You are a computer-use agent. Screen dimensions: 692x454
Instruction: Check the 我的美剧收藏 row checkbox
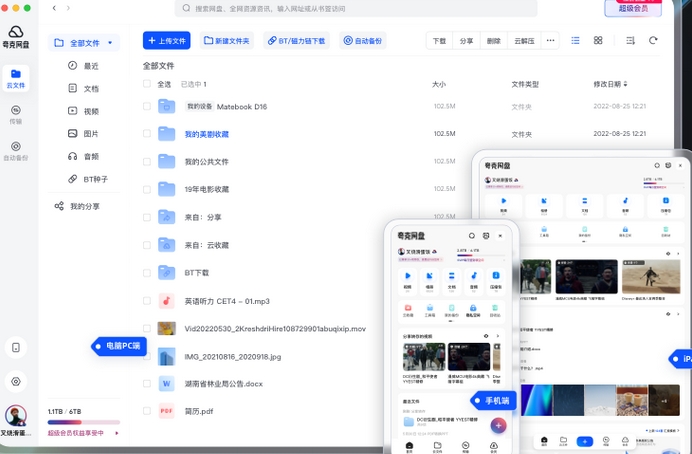point(147,134)
